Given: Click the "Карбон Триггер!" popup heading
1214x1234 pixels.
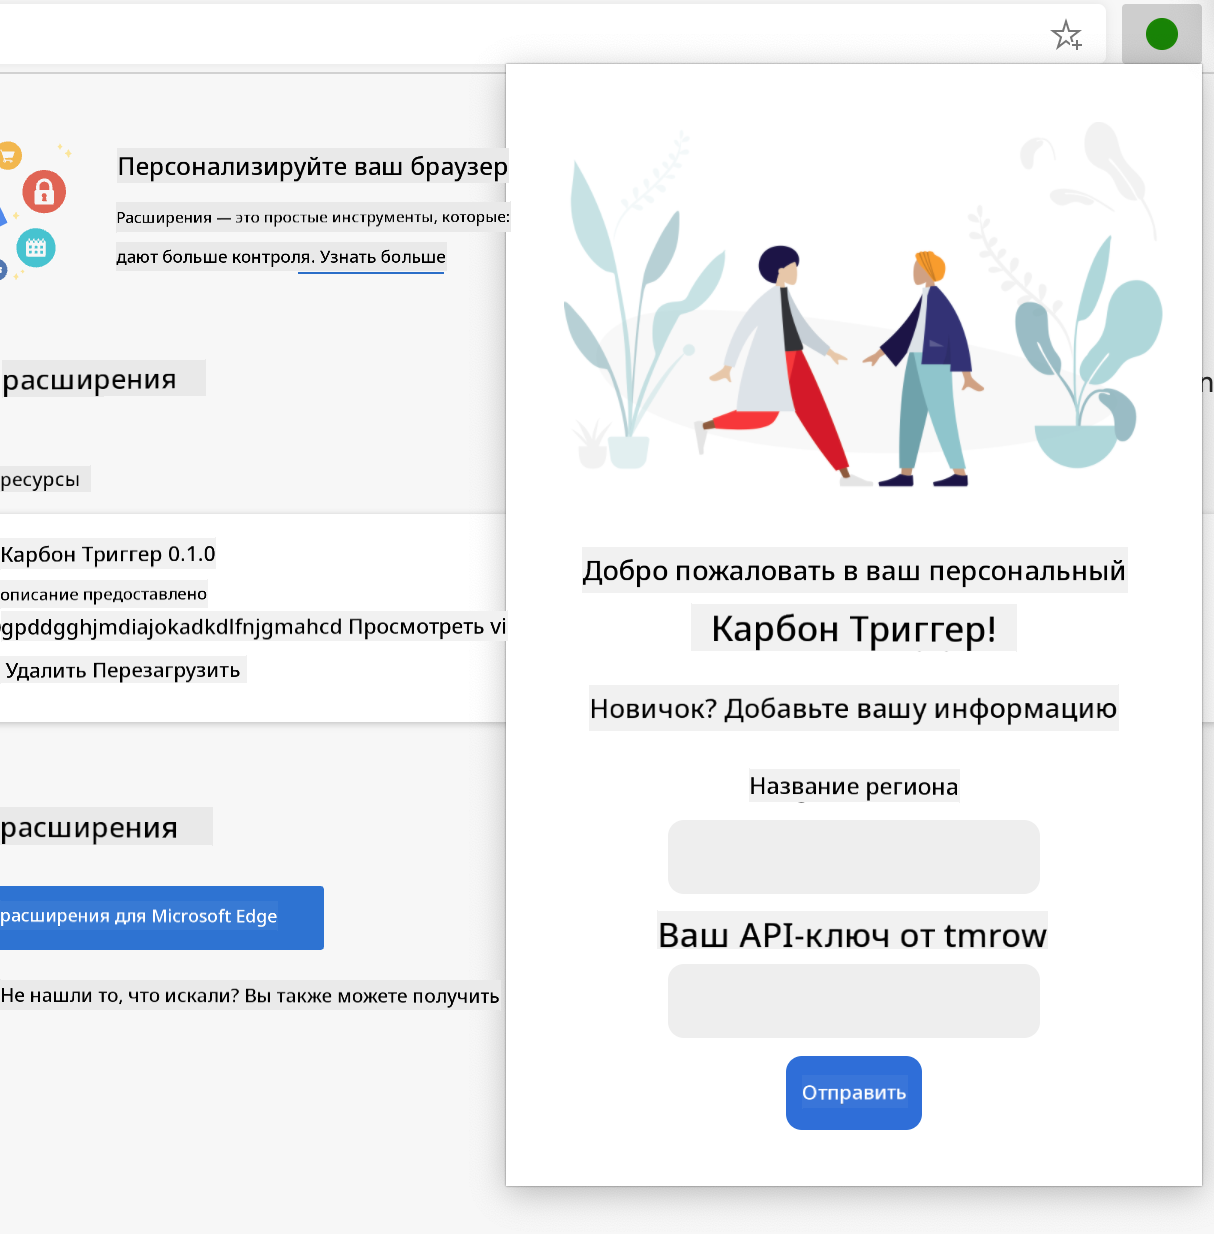Looking at the screenshot, I should 853,629.
